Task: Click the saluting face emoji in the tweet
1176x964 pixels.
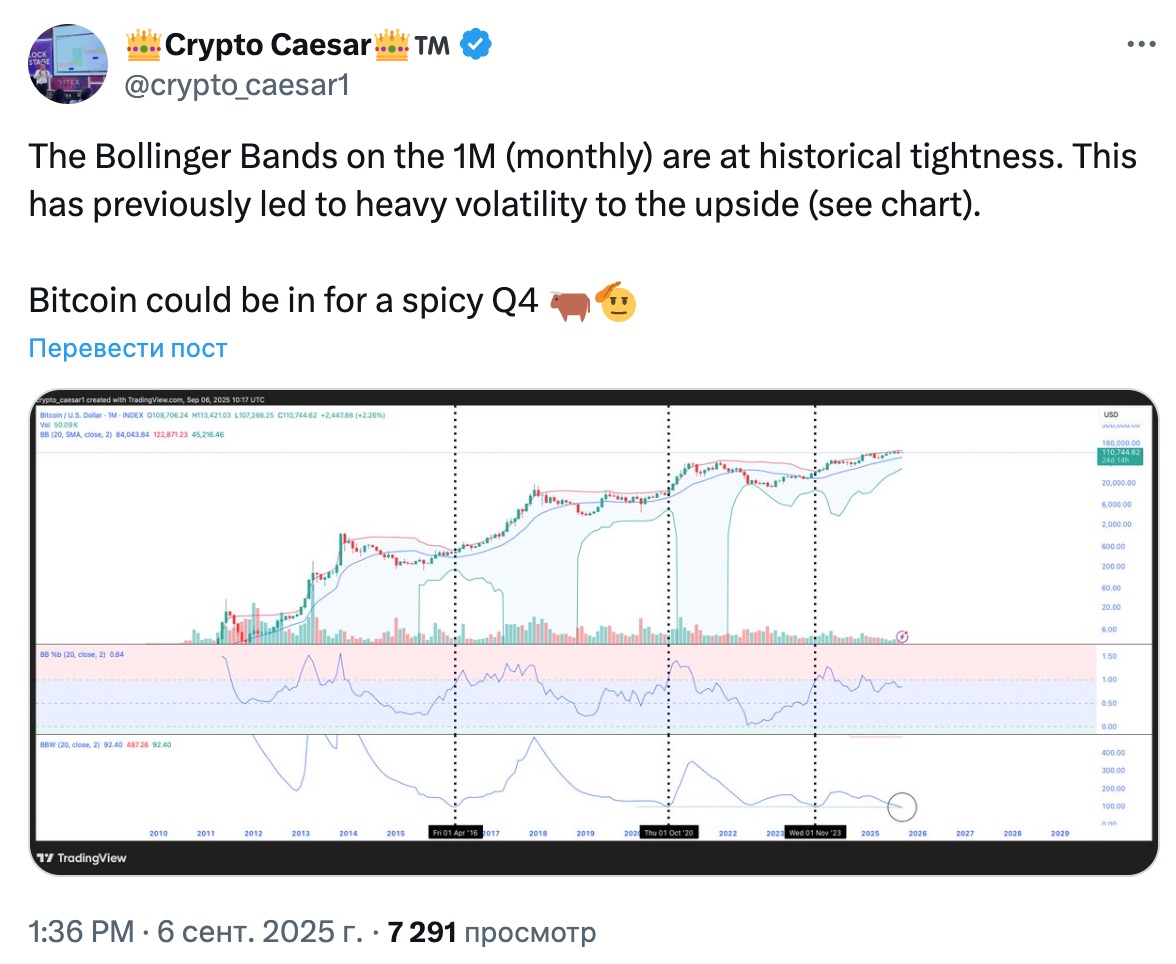Action: [x=616, y=302]
